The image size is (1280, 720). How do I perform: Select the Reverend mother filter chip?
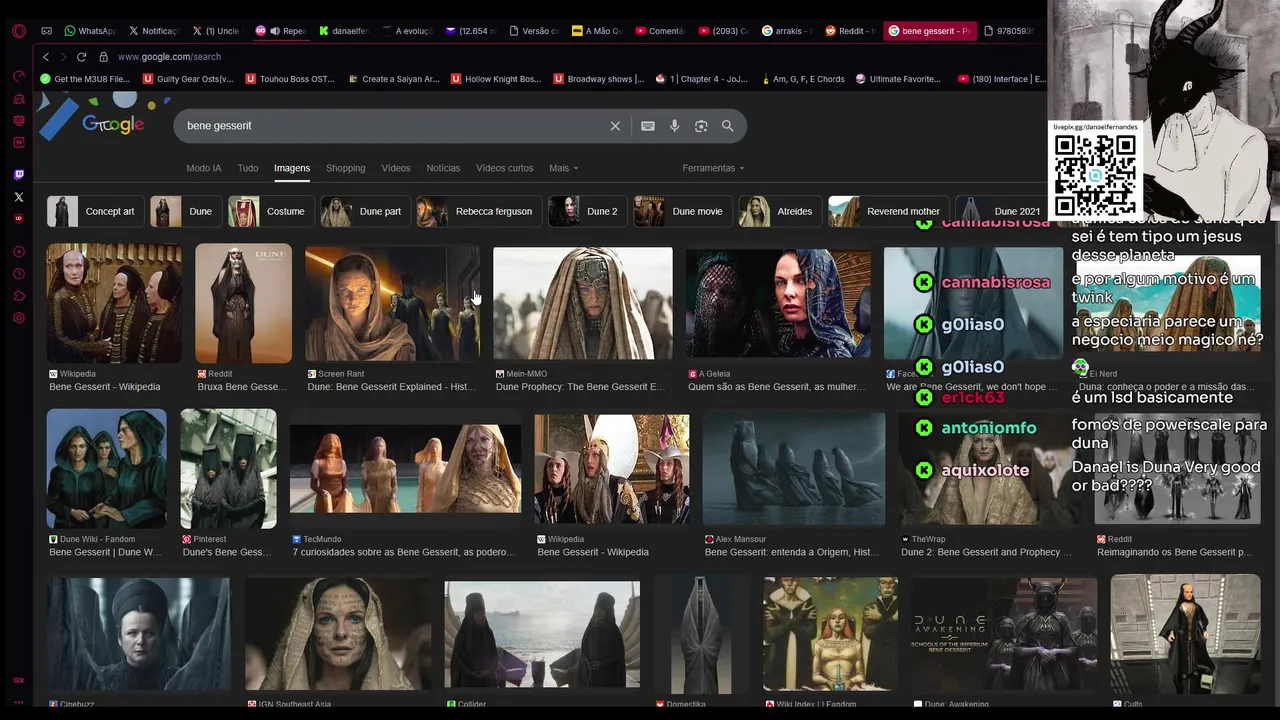coord(887,211)
